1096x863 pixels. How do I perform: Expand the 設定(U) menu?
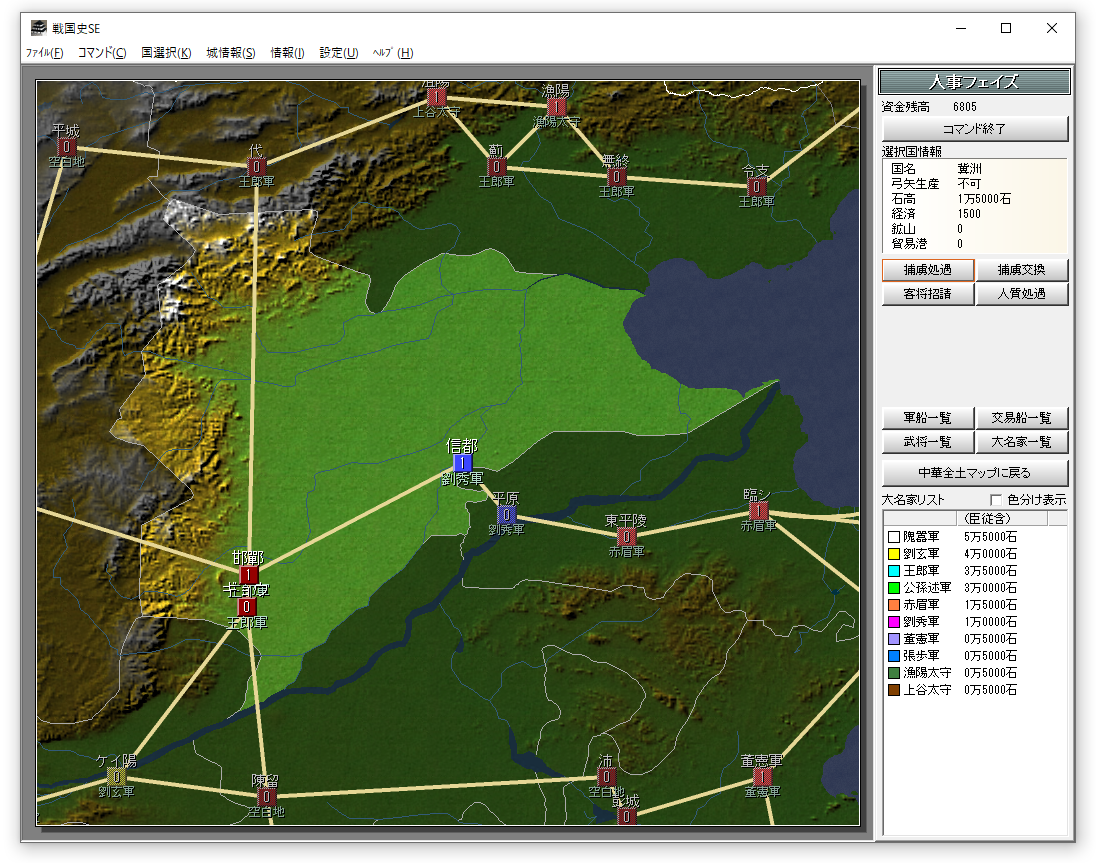pos(338,53)
